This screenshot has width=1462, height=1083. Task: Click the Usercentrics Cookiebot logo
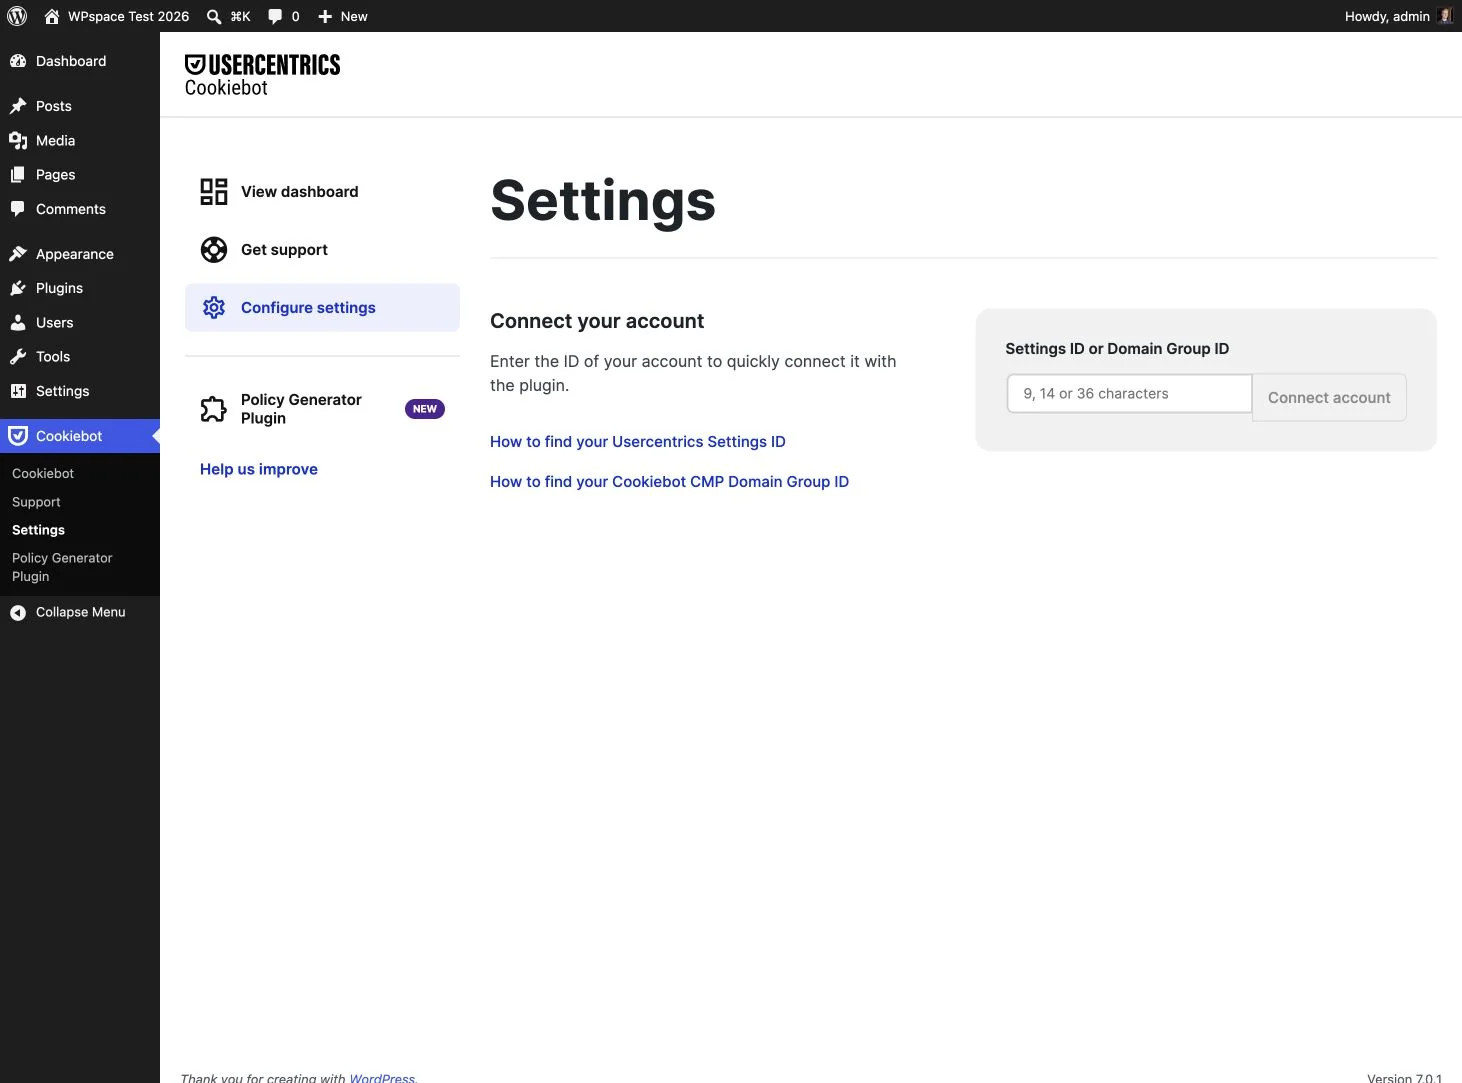(263, 75)
